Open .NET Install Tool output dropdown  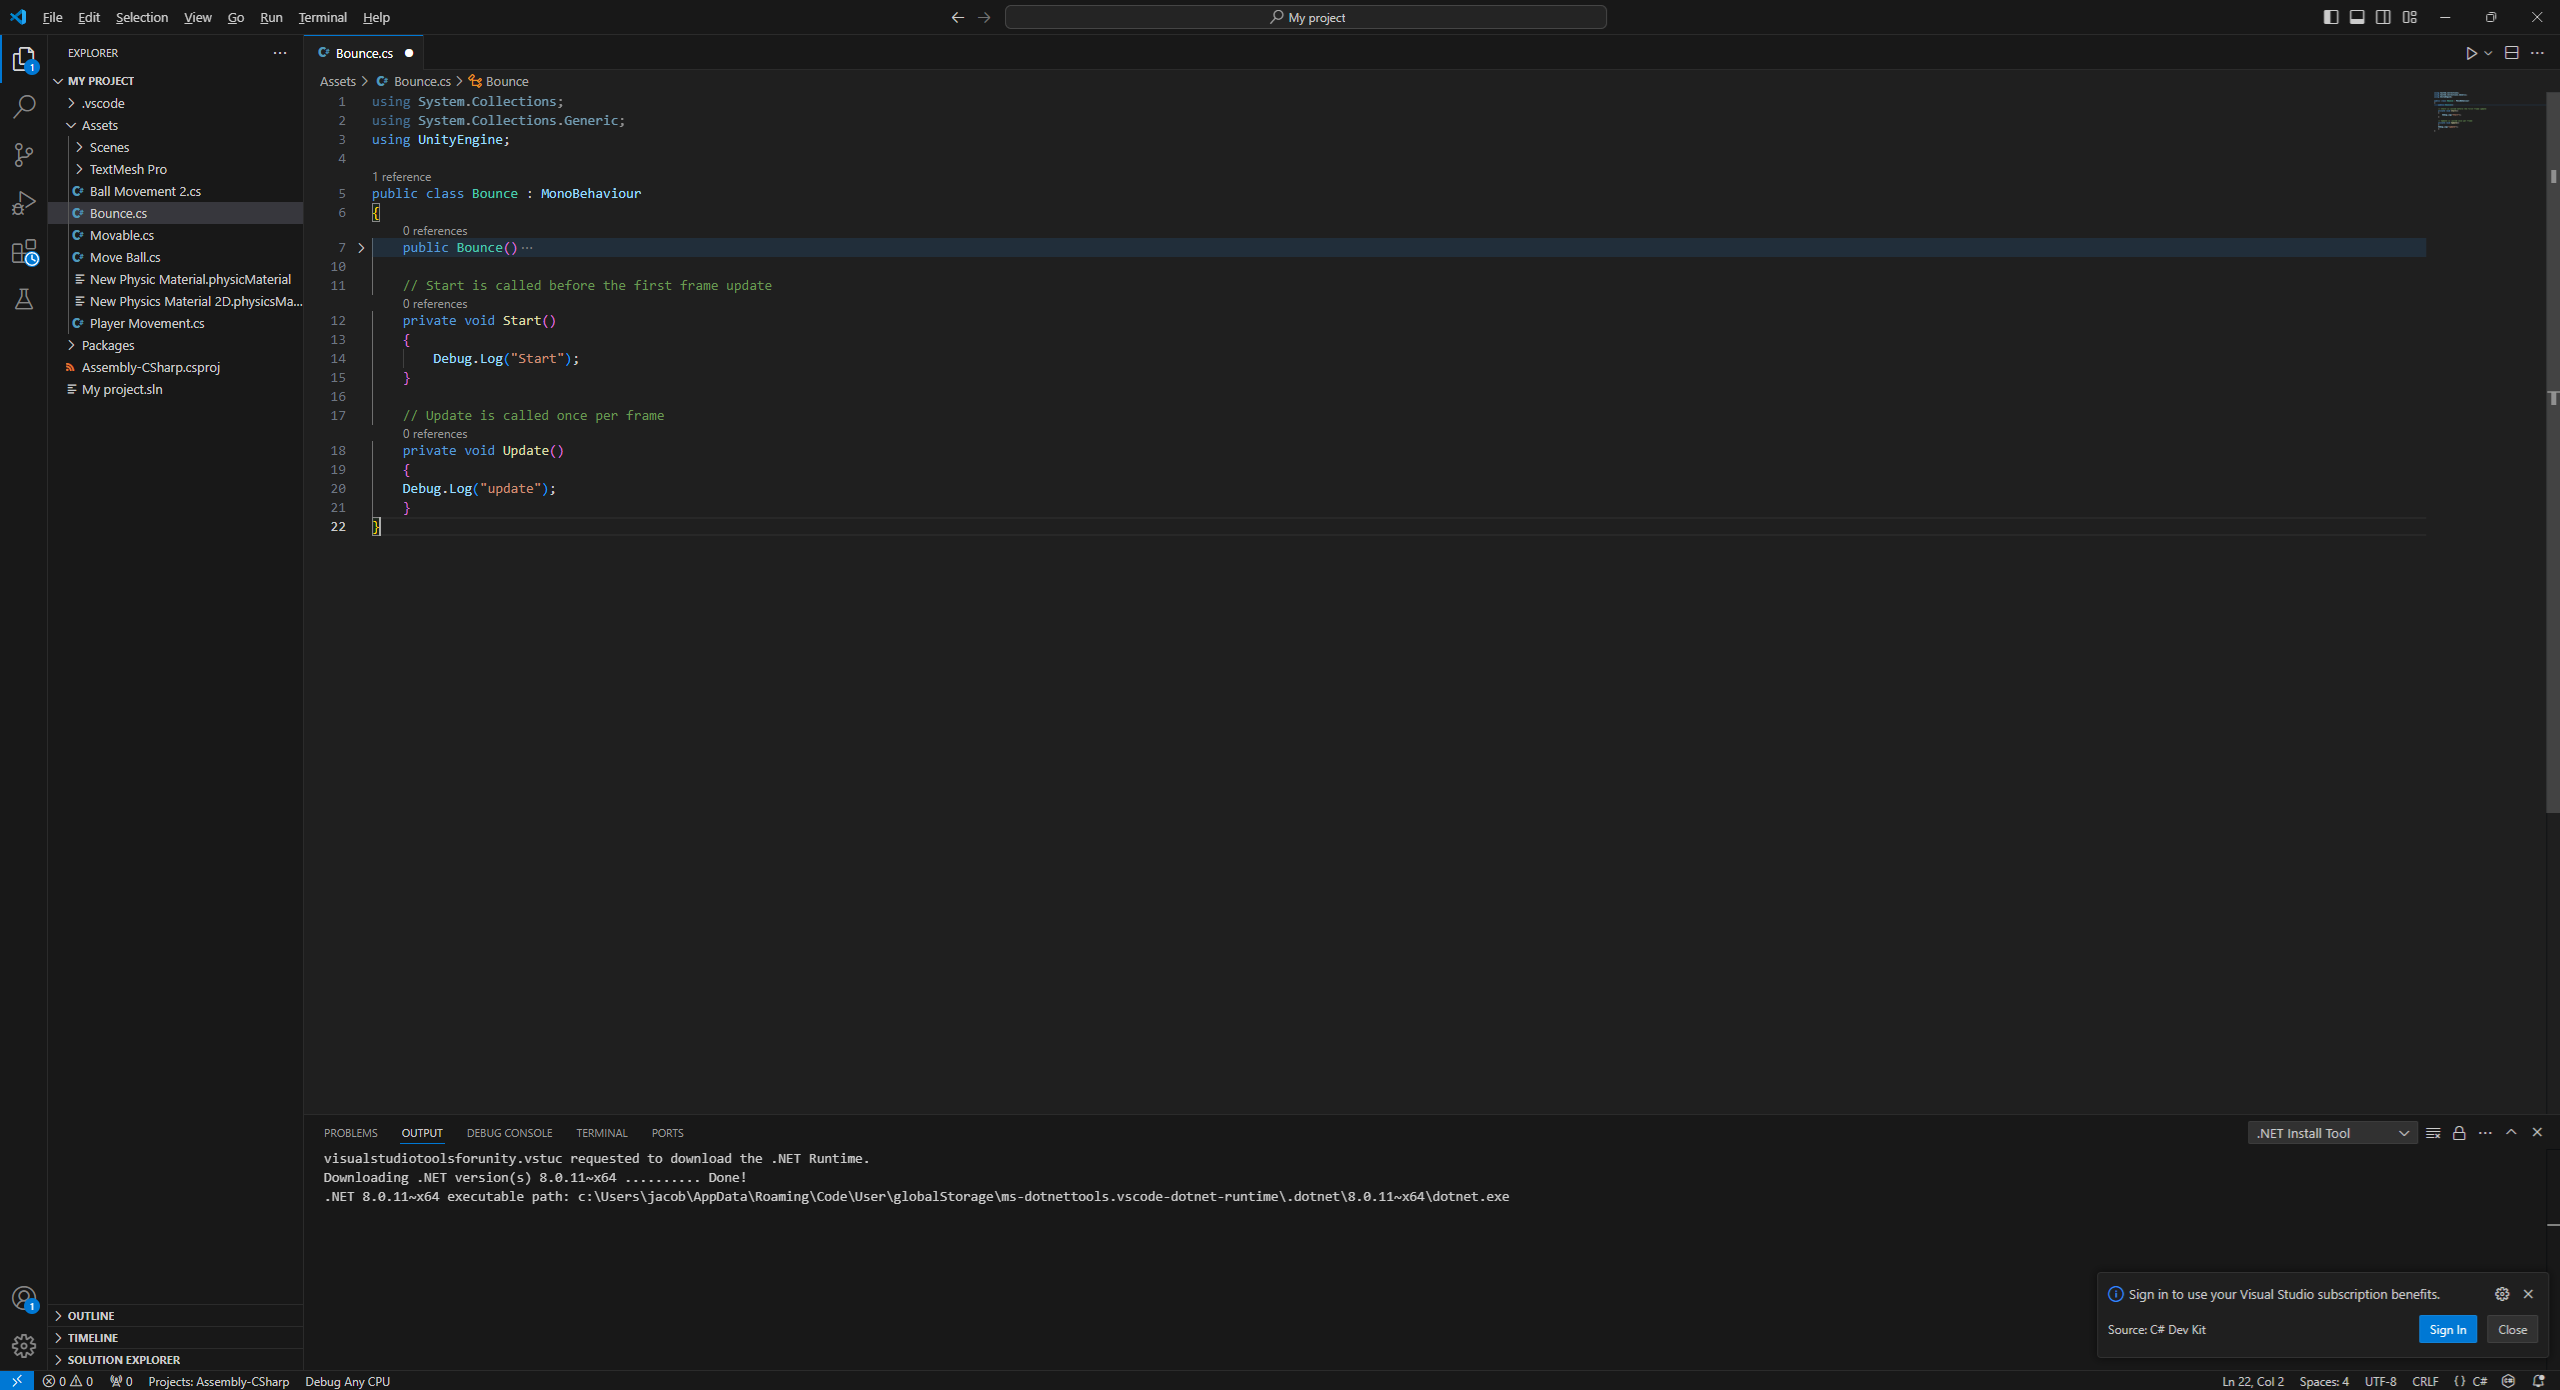[x=2332, y=1133]
